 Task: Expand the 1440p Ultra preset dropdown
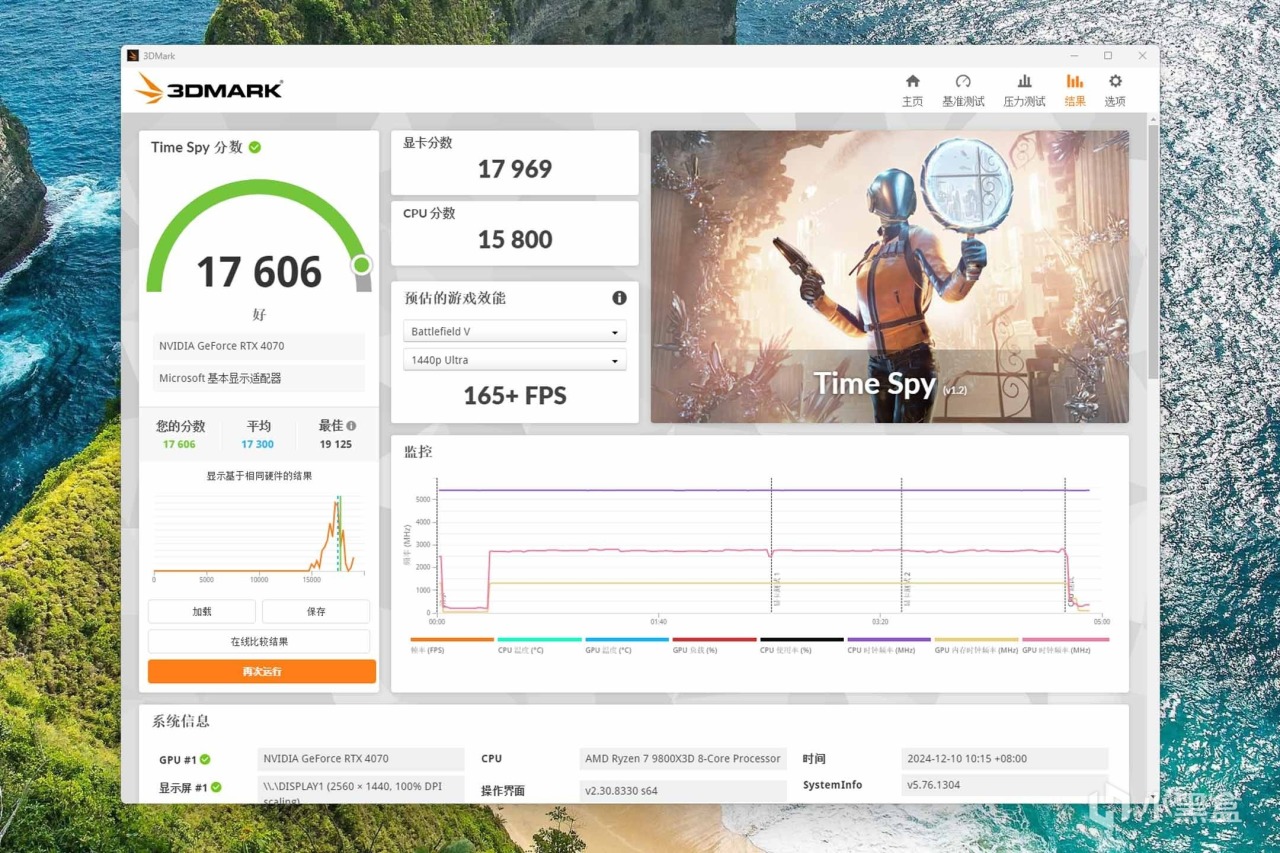[x=515, y=360]
